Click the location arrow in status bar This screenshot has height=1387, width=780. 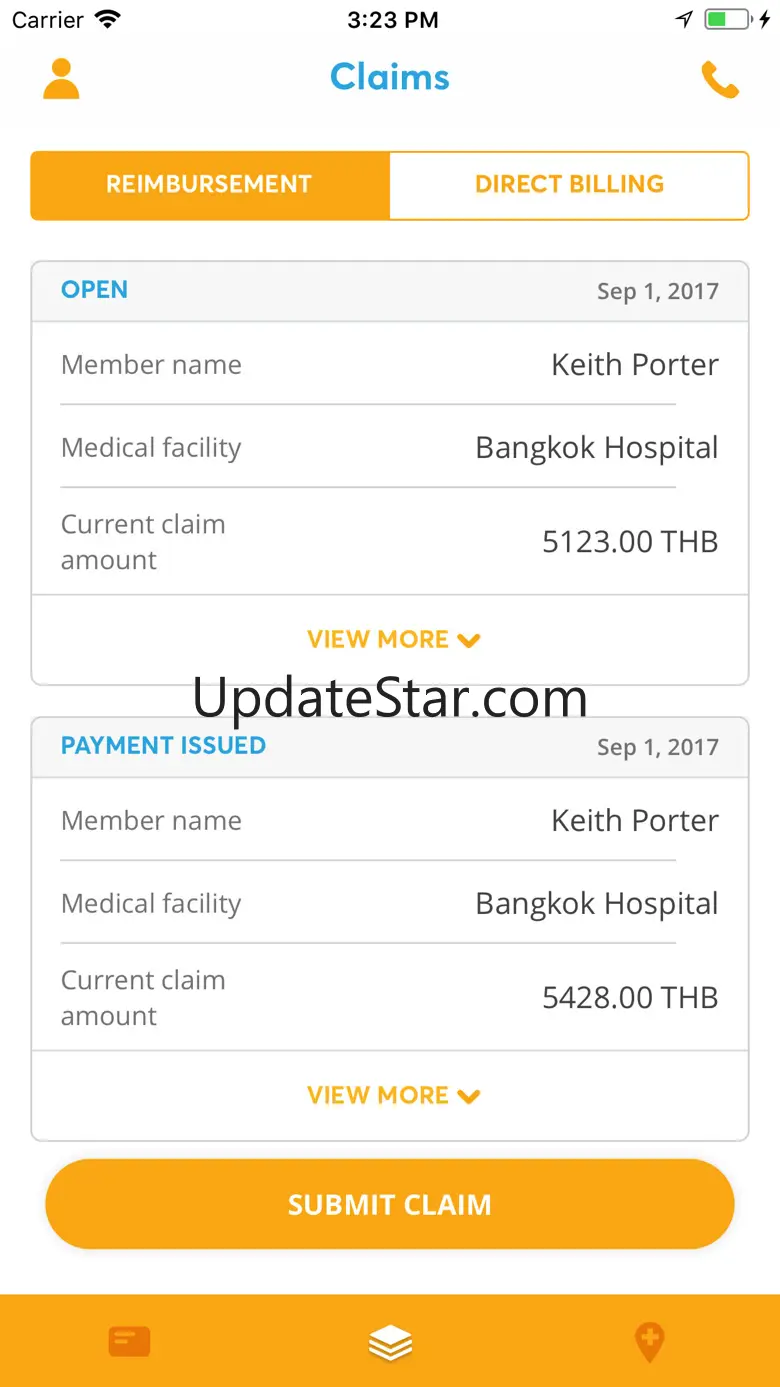[x=684, y=19]
